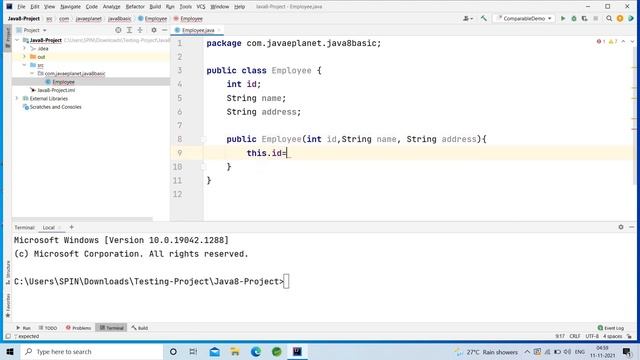Open Terminal panel gear settings
640x360 pixels.
coord(621,227)
